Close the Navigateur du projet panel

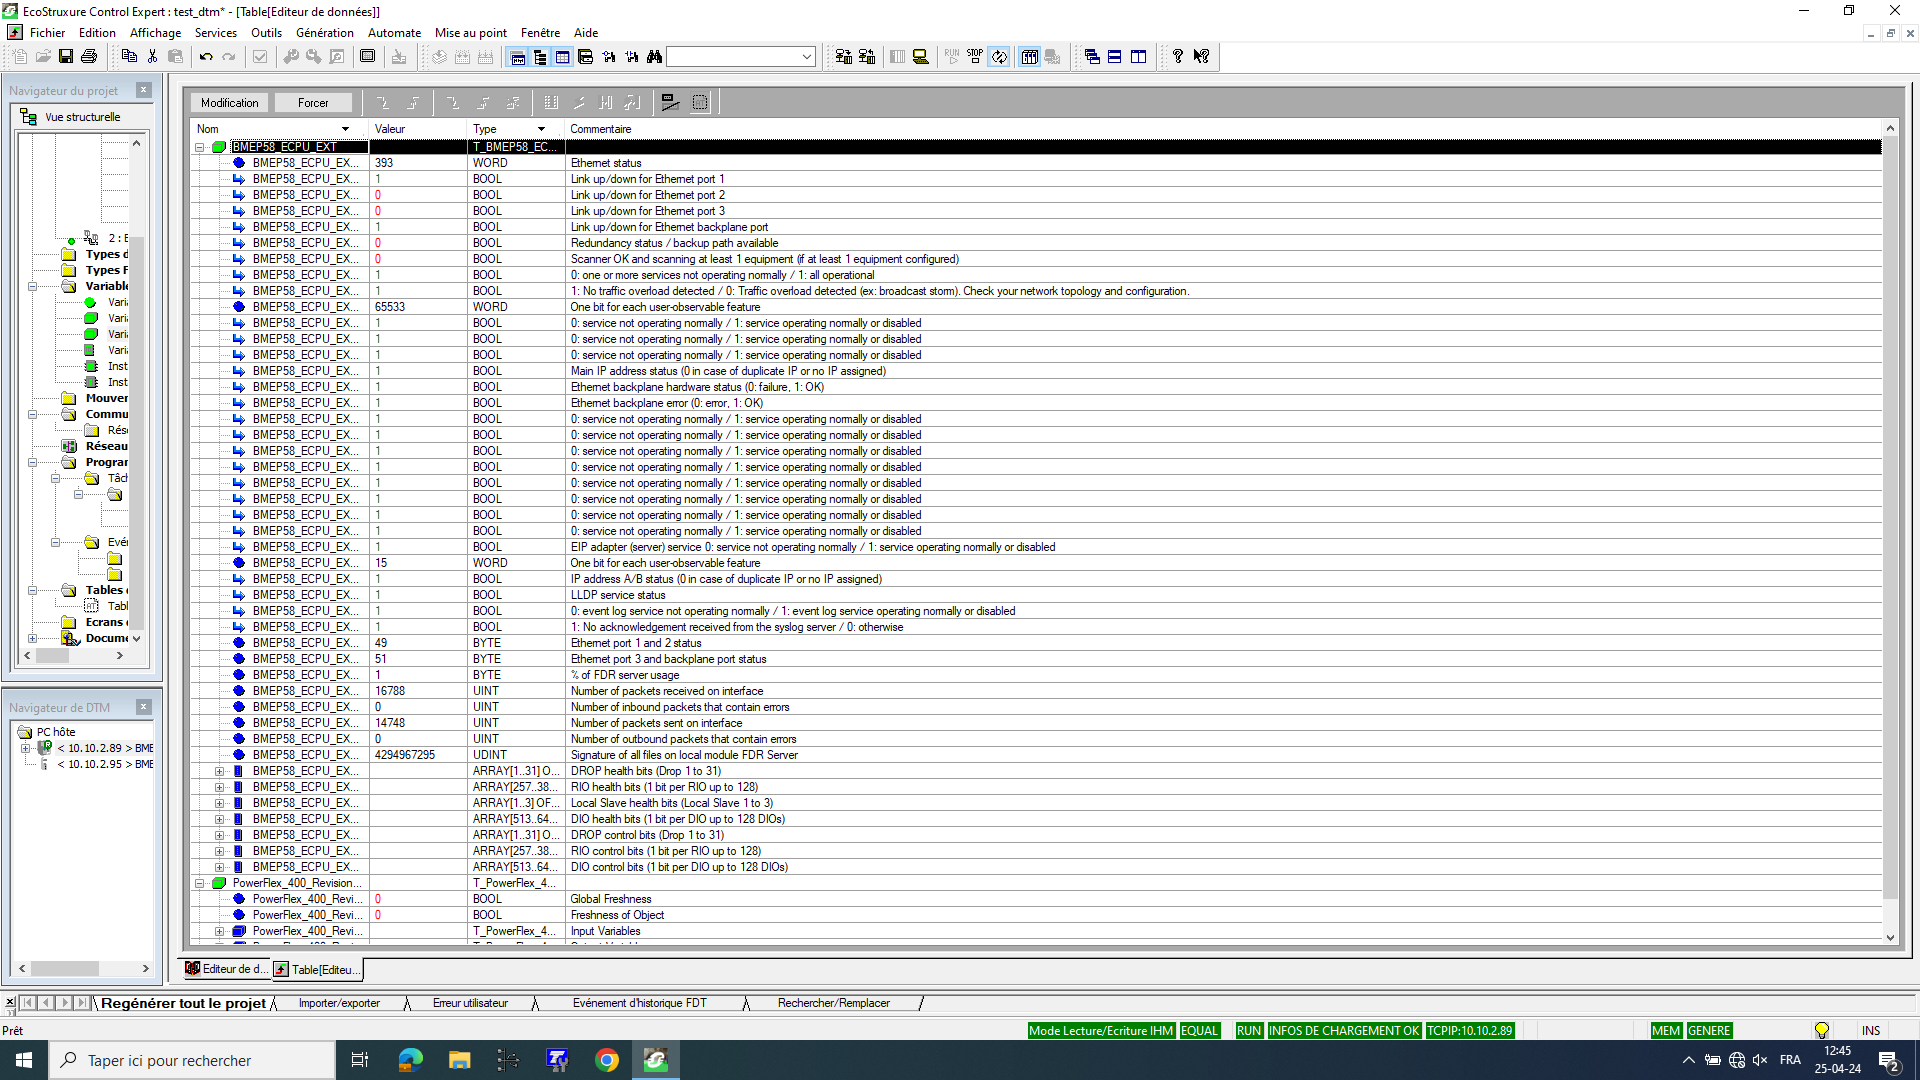[143, 90]
